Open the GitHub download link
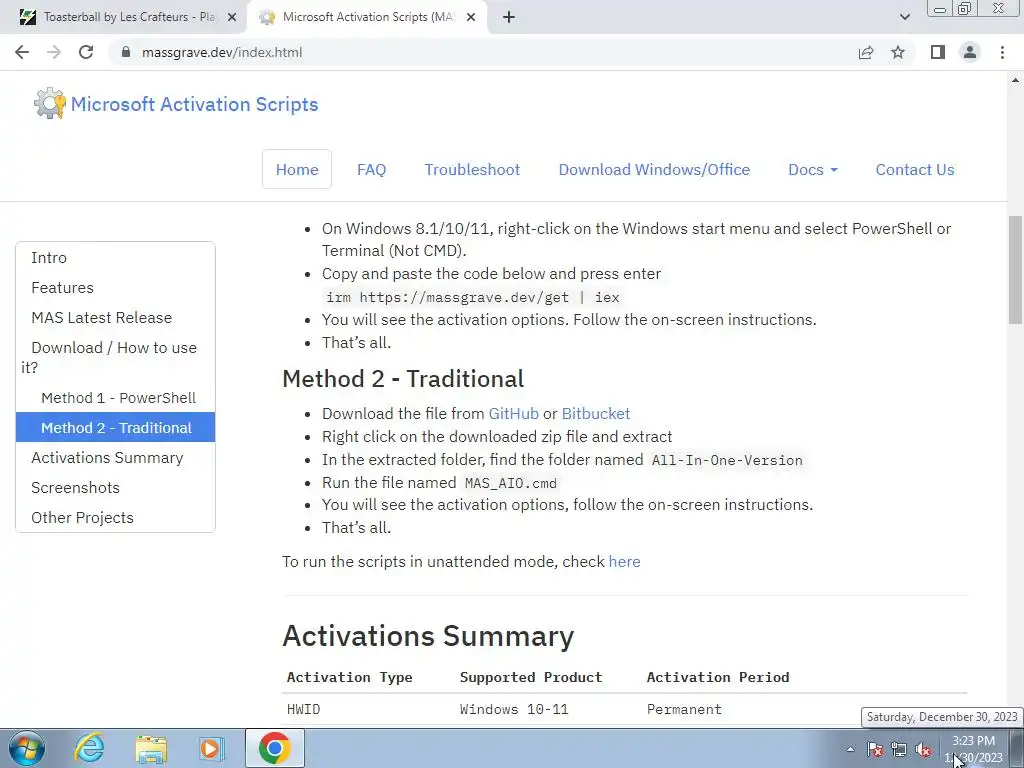 tap(513, 414)
